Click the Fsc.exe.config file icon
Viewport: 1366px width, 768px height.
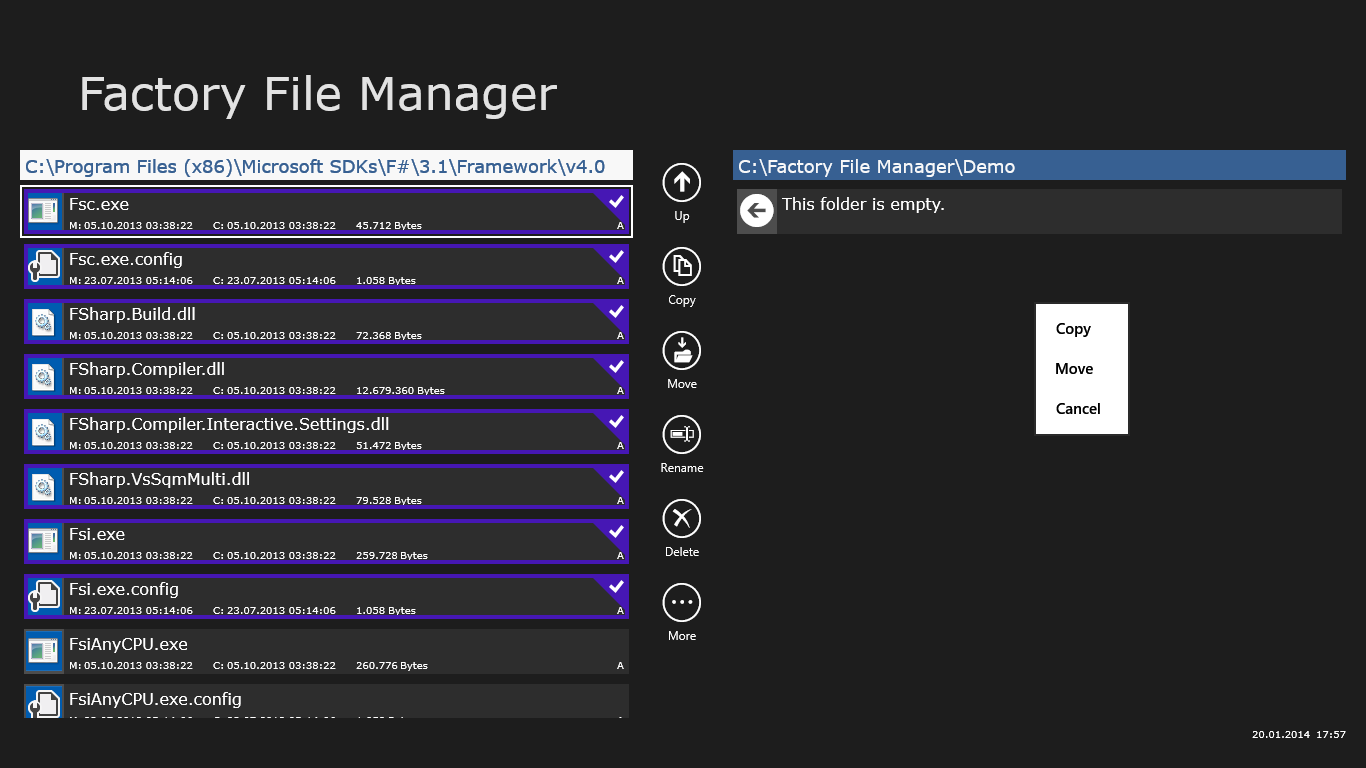[x=43, y=266]
